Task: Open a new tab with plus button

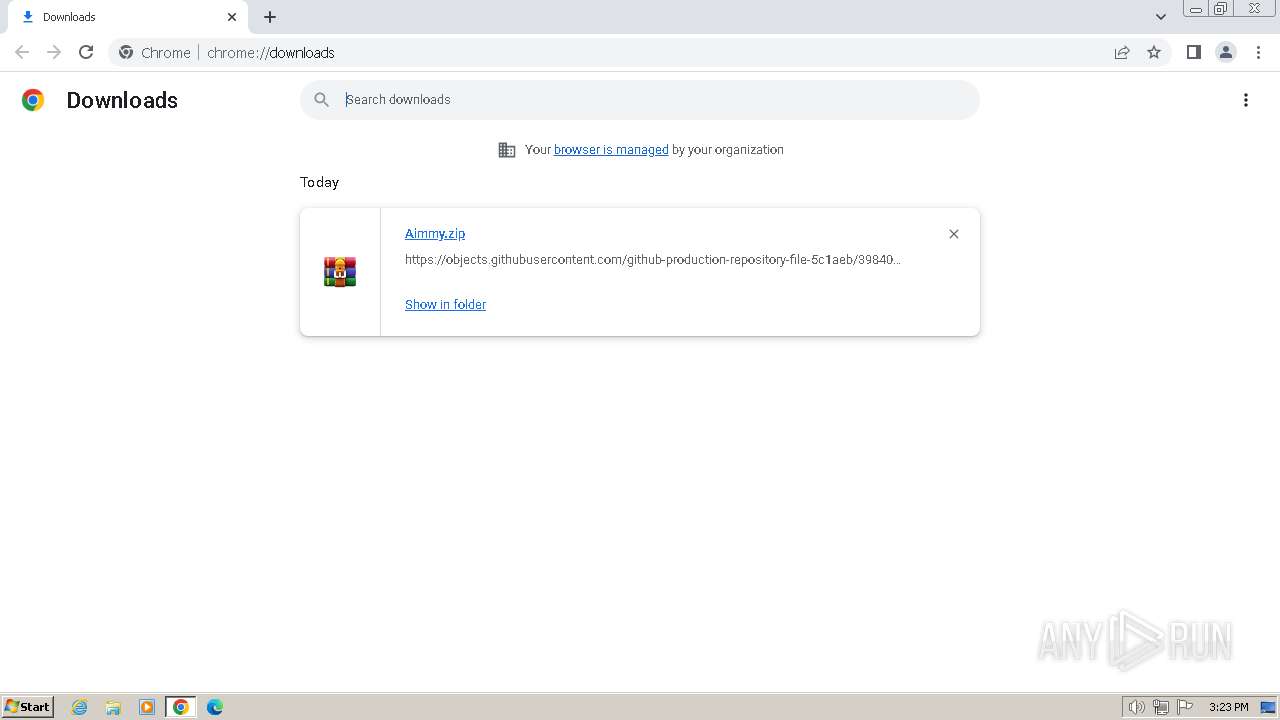Action: 270,17
